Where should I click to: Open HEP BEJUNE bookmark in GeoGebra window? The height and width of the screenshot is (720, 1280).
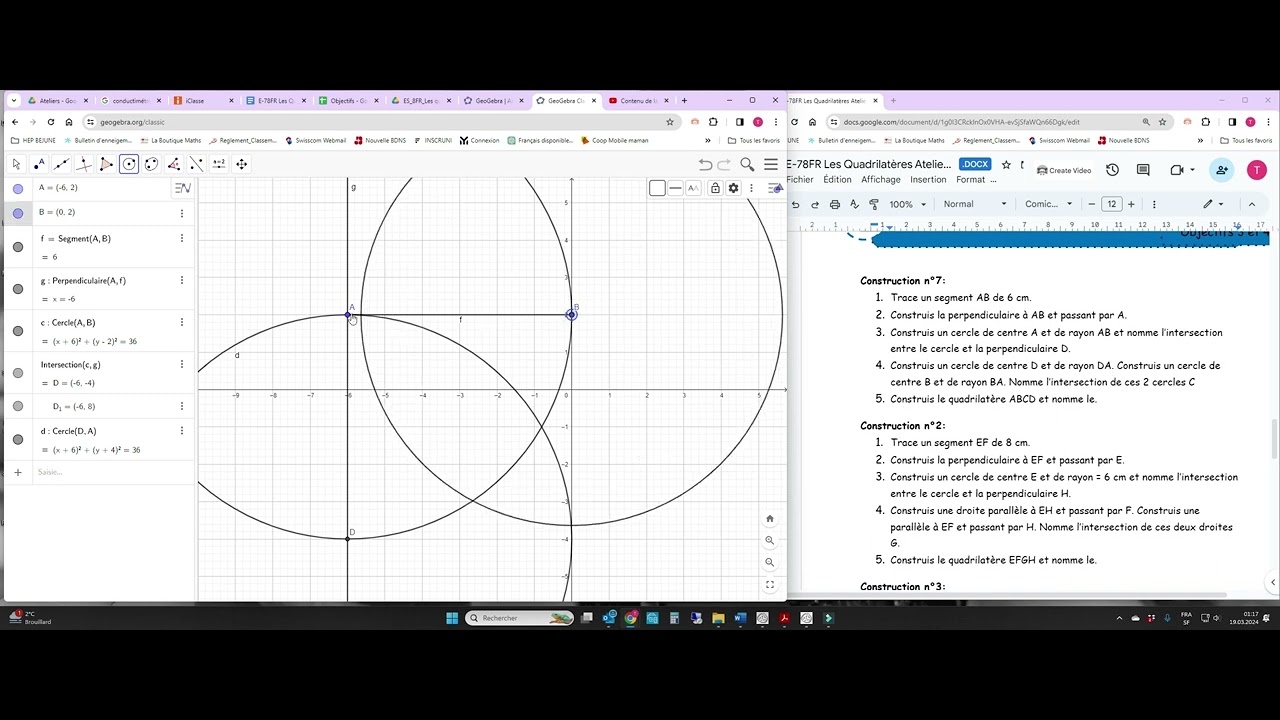[x=33, y=141]
